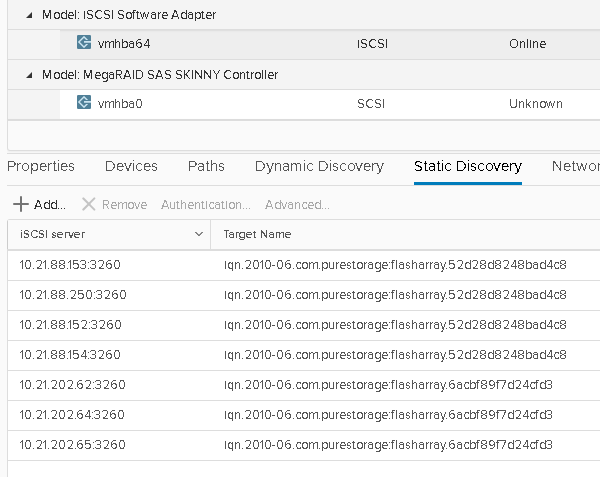Click target name in the 10.21.202.65 row
Viewport: 600px width, 477px height.
388,444
